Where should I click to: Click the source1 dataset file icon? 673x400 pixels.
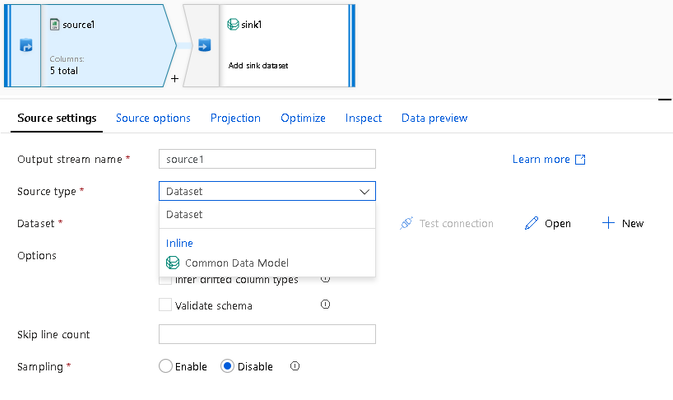55,24
